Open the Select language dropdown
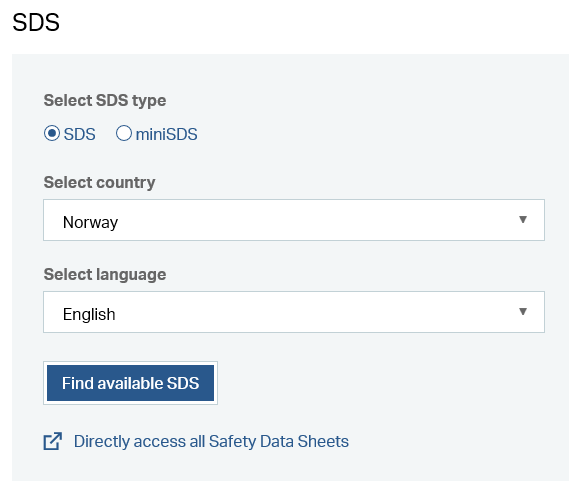569x481 pixels. 294,312
